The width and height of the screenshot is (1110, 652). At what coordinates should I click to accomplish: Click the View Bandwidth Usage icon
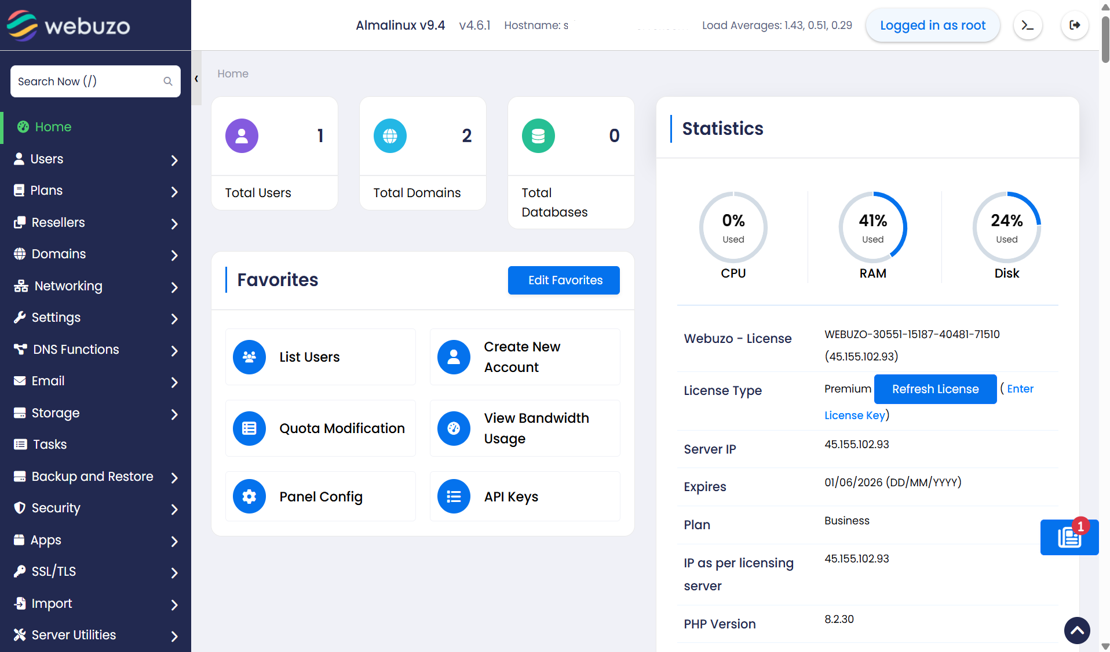point(453,428)
